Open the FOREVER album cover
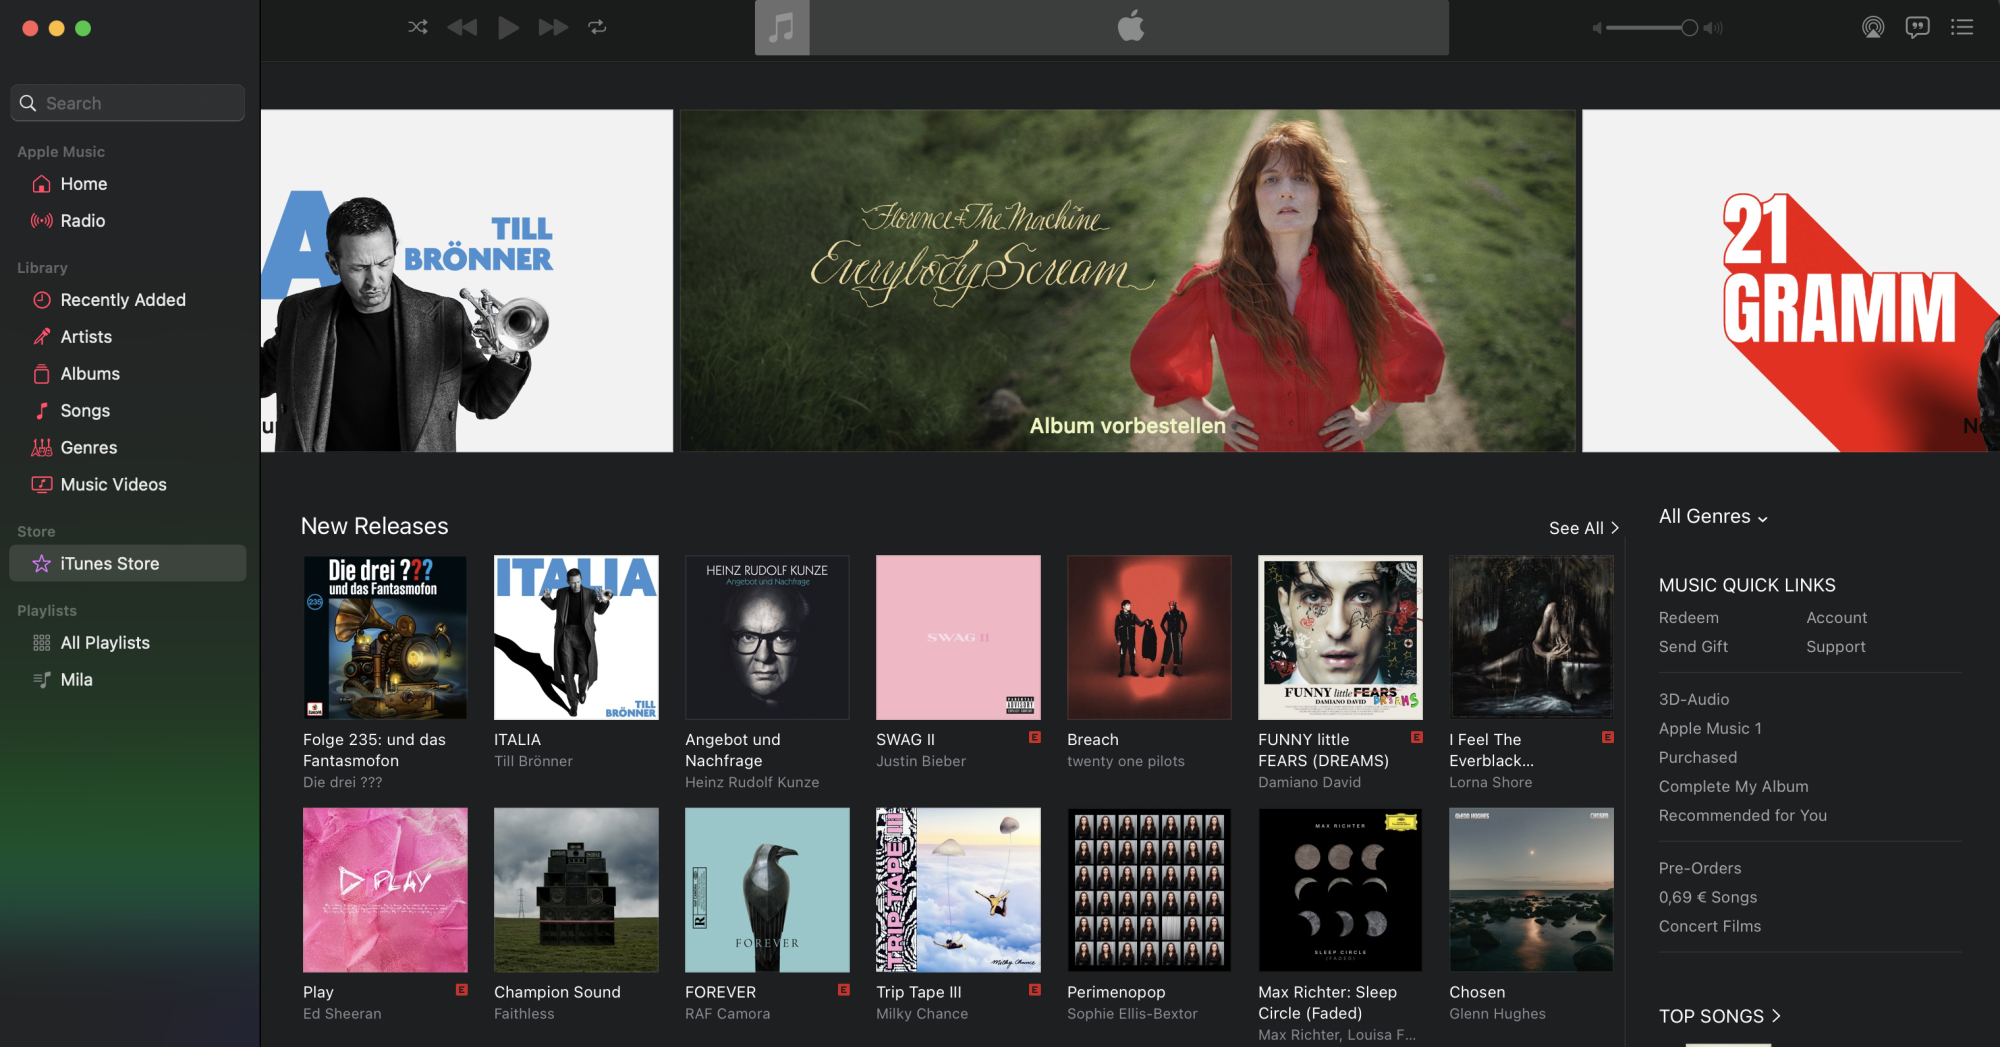Viewport: 2000px width, 1047px height. (x=767, y=890)
